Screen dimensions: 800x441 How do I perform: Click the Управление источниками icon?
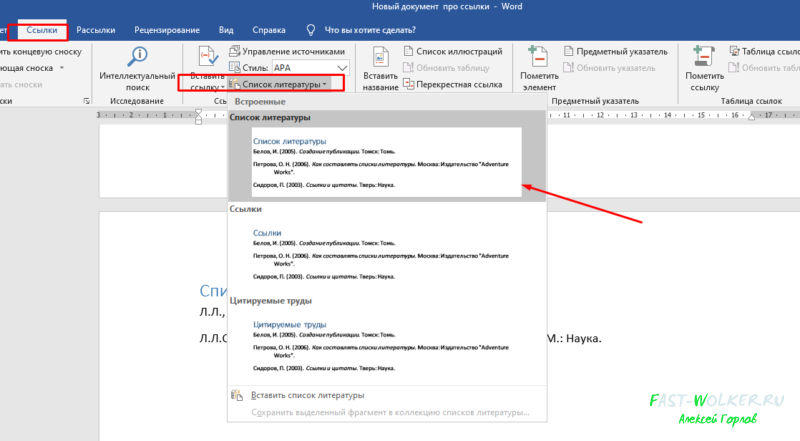(235, 51)
